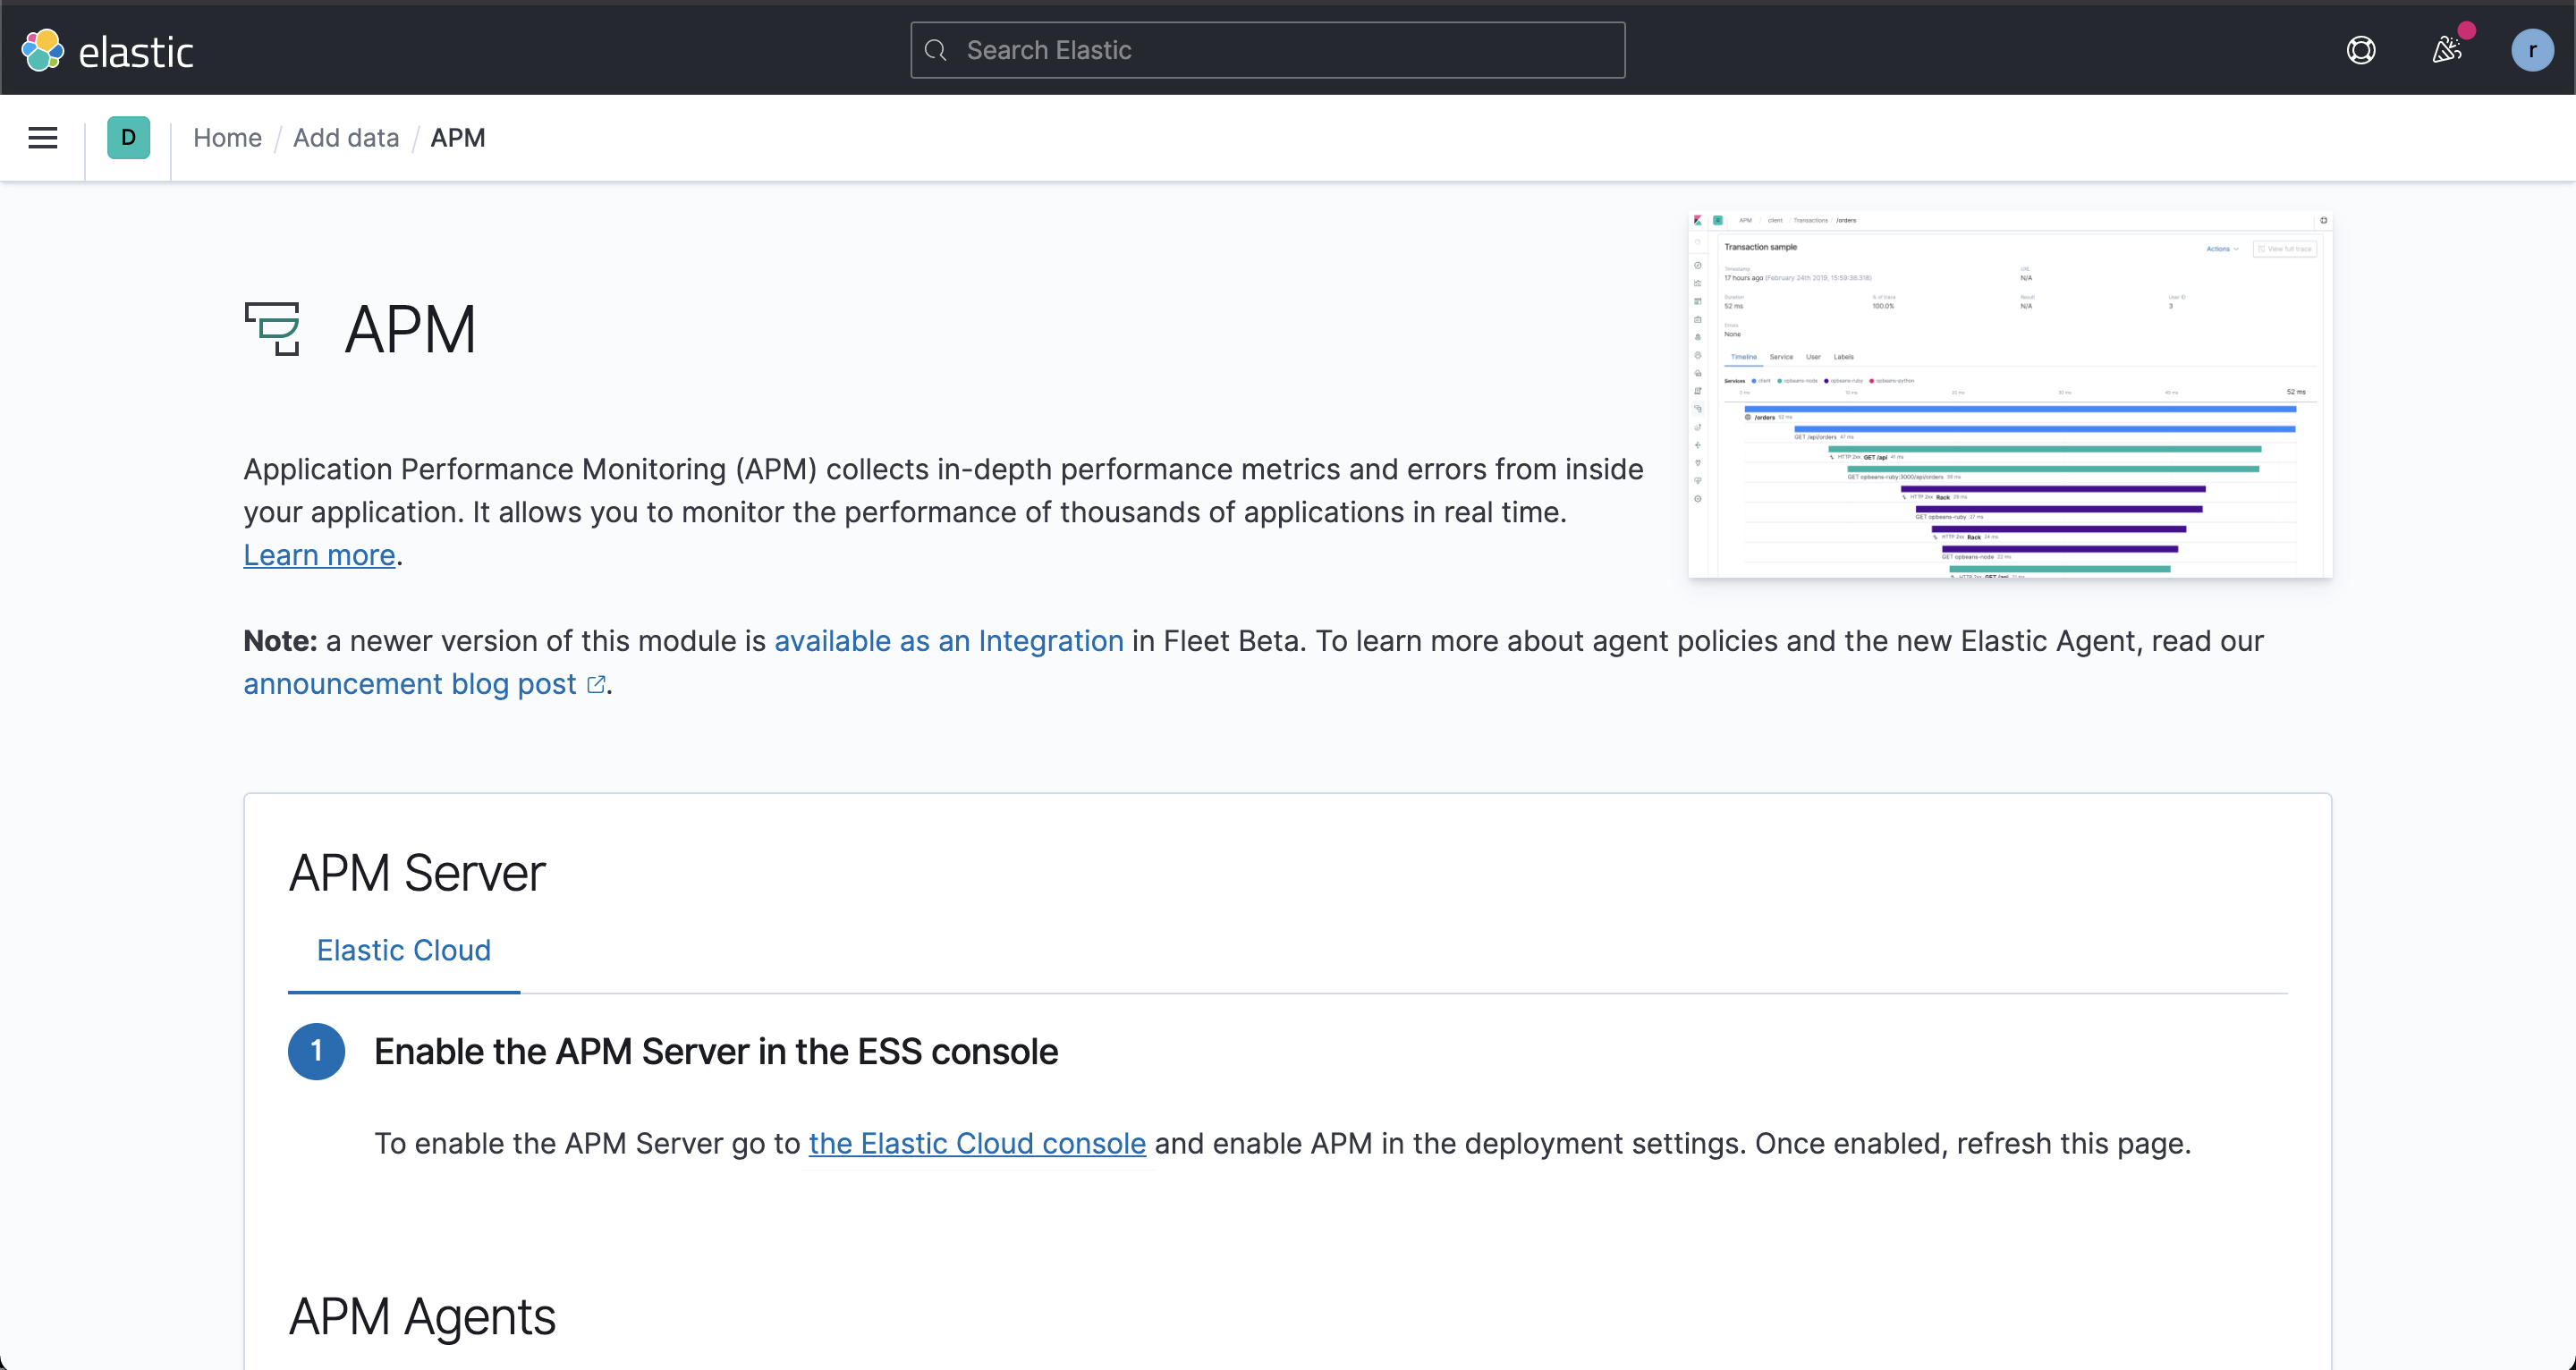The width and height of the screenshot is (2576, 1370).
Task: Open the news feed via the party popper icon
Action: (2447, 49)
